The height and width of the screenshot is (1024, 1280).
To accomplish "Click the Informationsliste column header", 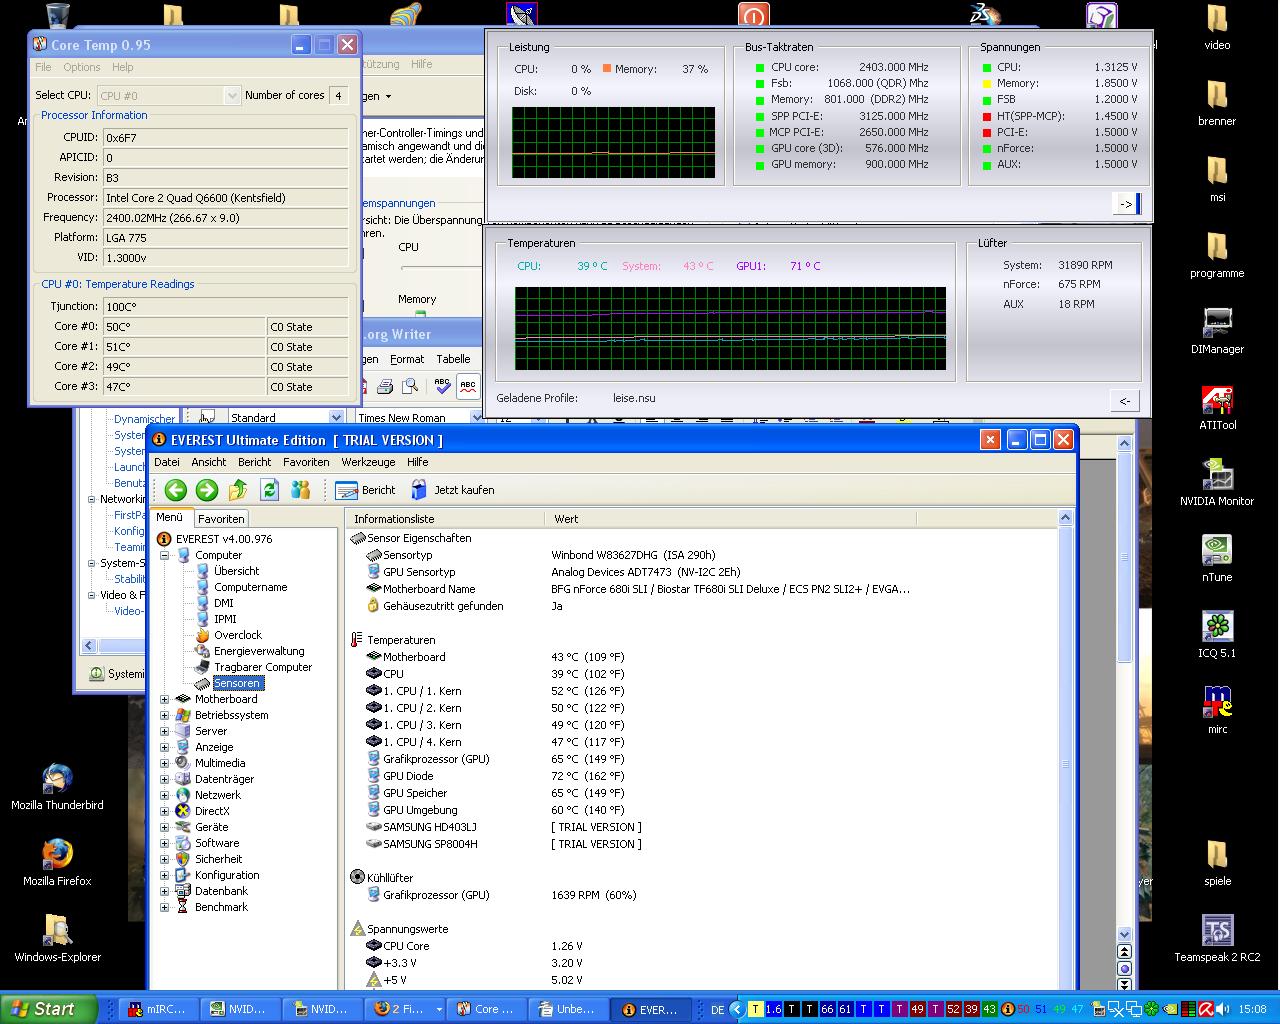I will coord(446,519).
